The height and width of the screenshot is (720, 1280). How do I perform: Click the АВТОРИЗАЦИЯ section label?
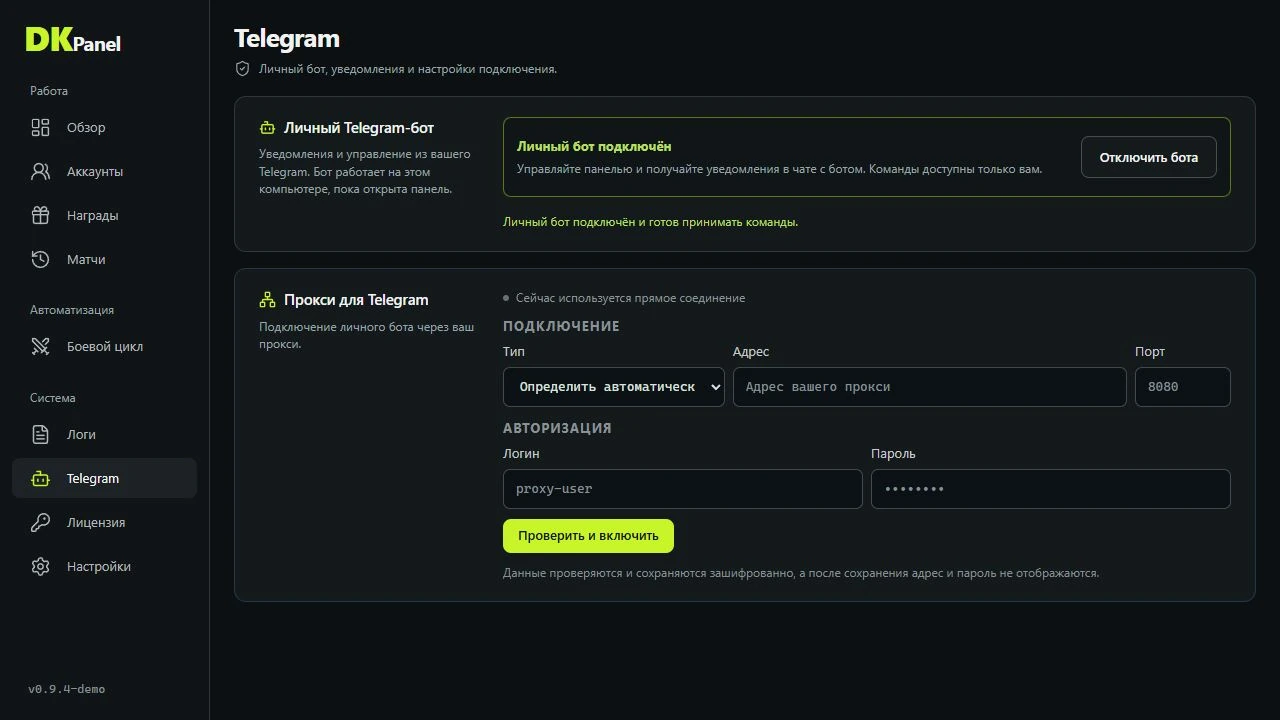pyautogui.click(x=557, y=428)
